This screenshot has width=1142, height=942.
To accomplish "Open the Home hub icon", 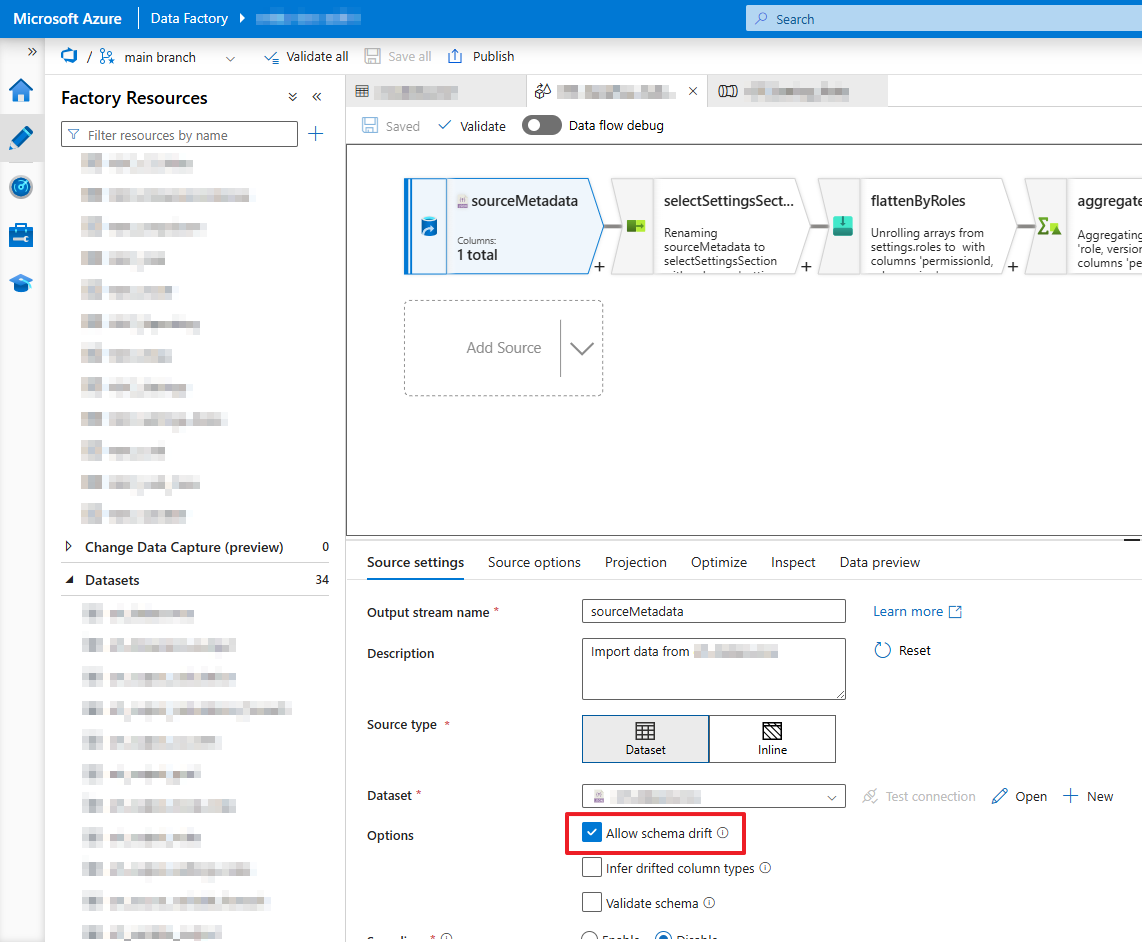I will (21, 90).
